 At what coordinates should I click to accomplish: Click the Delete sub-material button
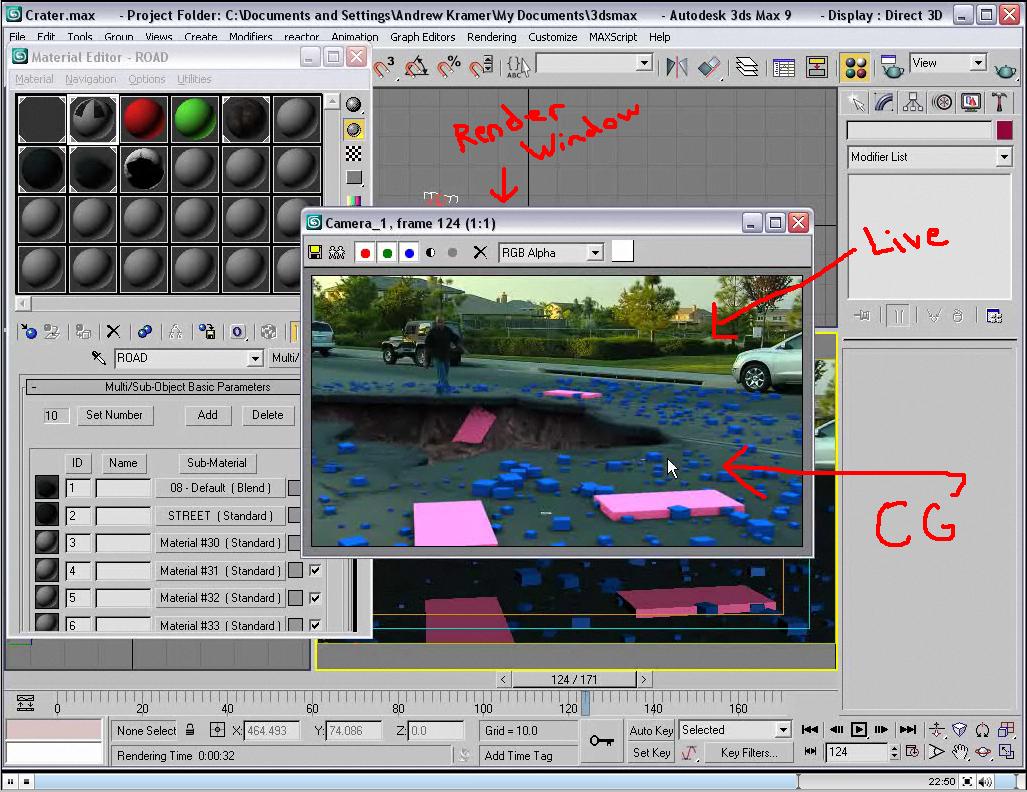click(268, 415)
